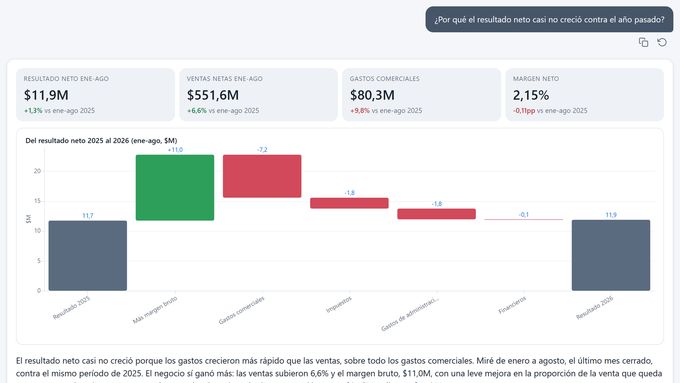
Task: Select the red Gastos comerciales bar
Action: click(x=262, y=176)
